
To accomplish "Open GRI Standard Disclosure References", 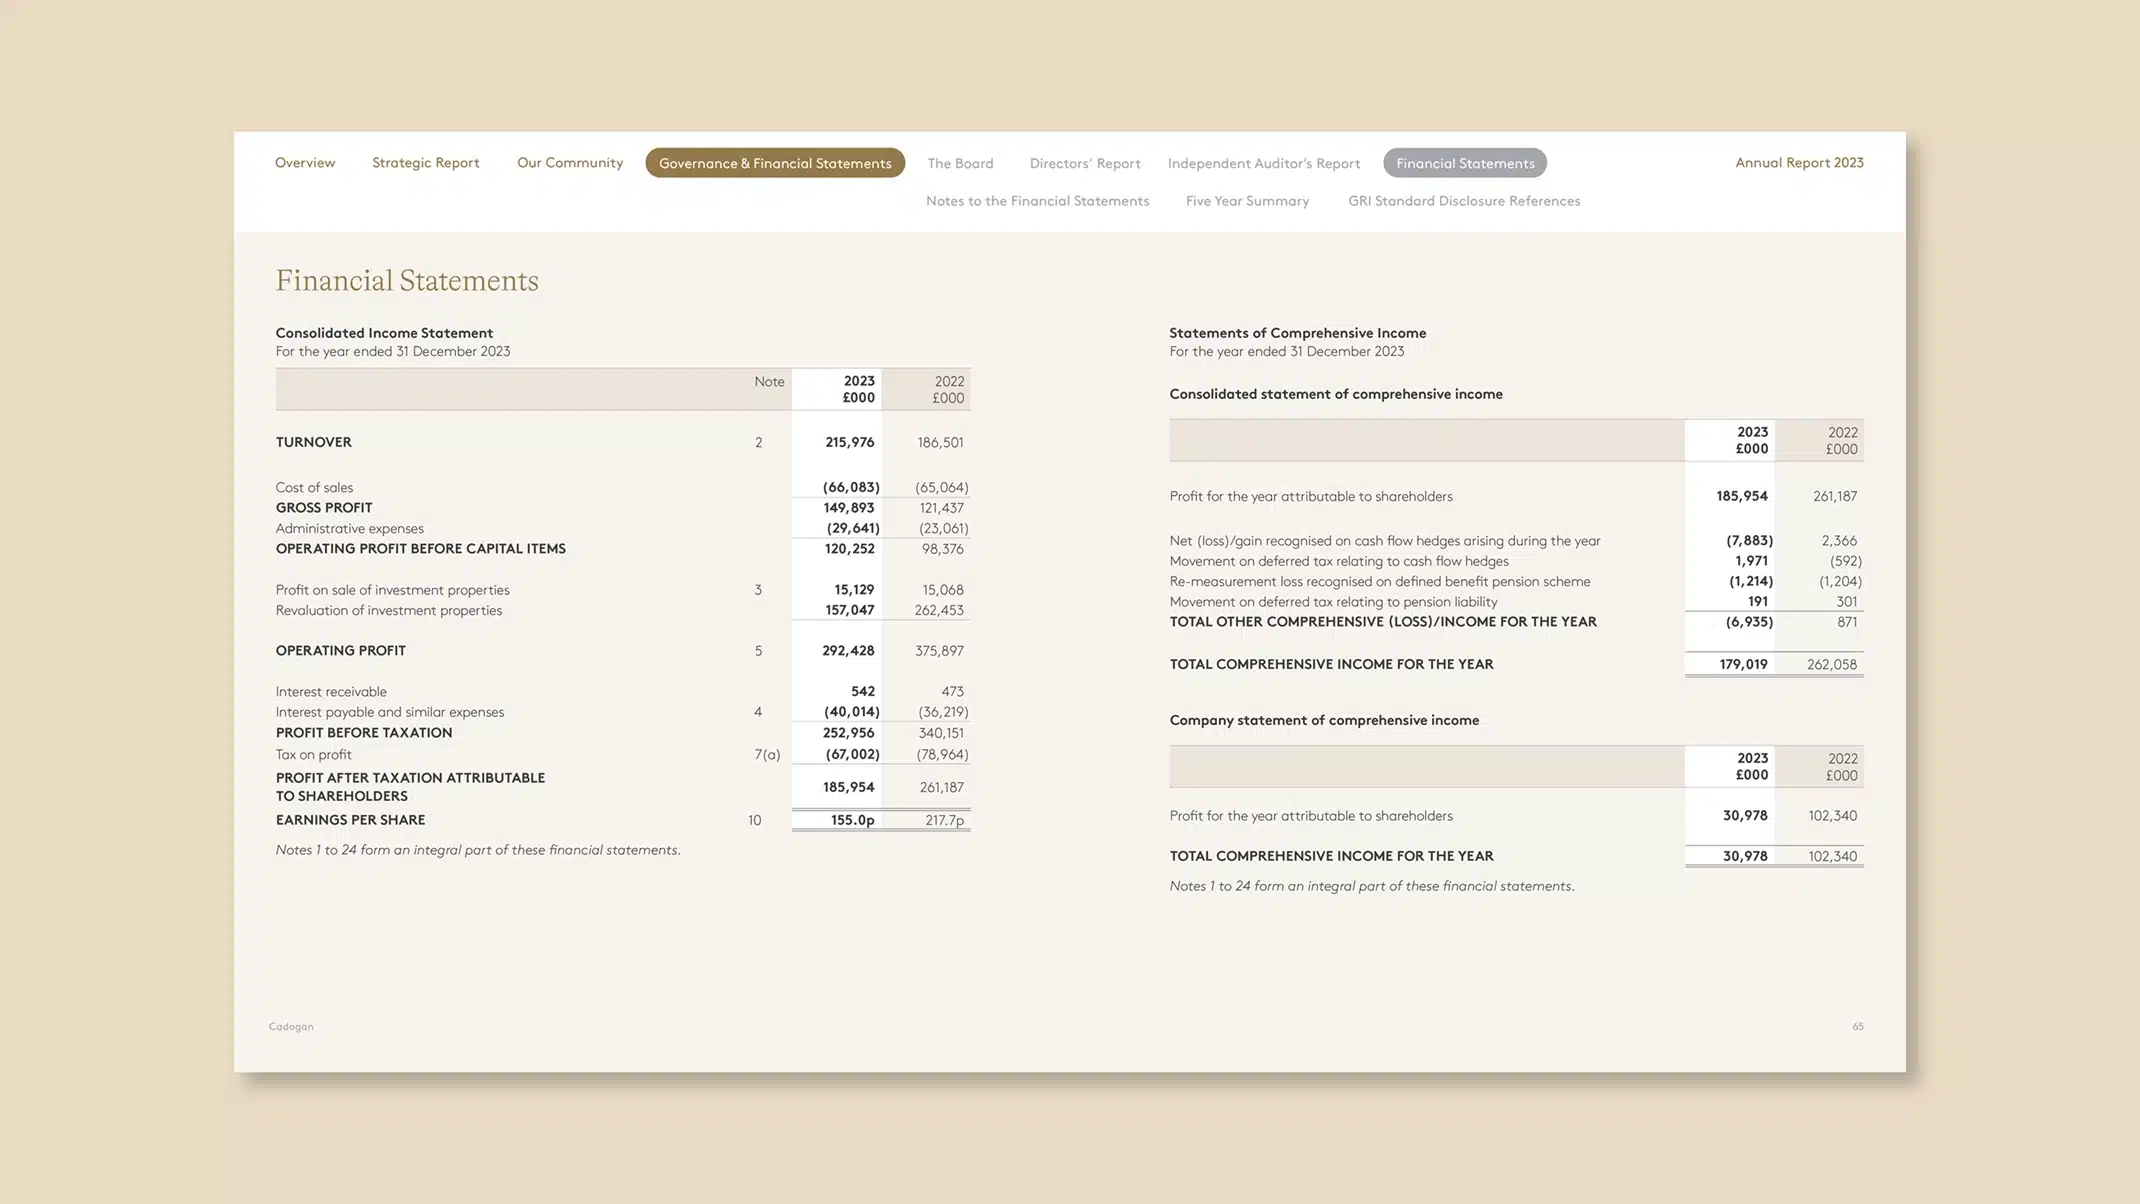I will click(1463, 201).
